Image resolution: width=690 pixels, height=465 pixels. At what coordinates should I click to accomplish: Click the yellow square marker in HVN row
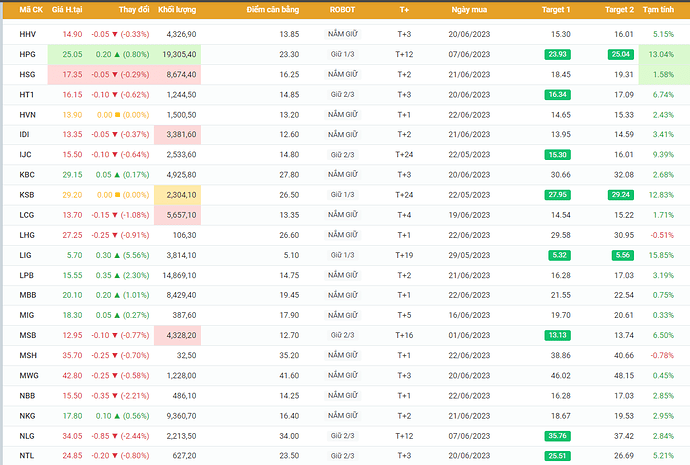117,115
